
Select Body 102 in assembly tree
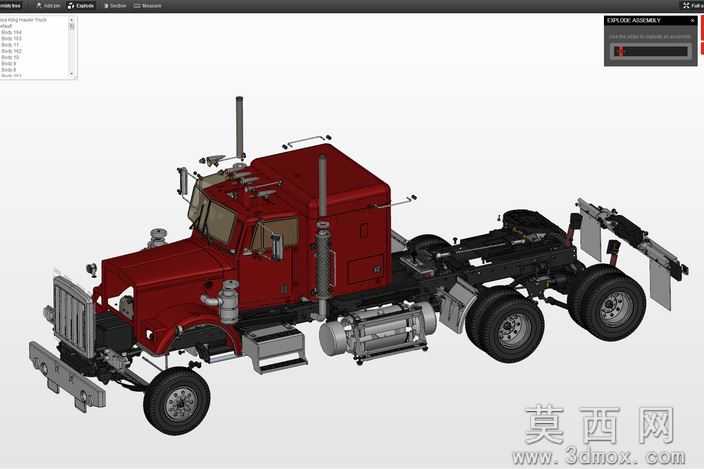tap(11, 51)
